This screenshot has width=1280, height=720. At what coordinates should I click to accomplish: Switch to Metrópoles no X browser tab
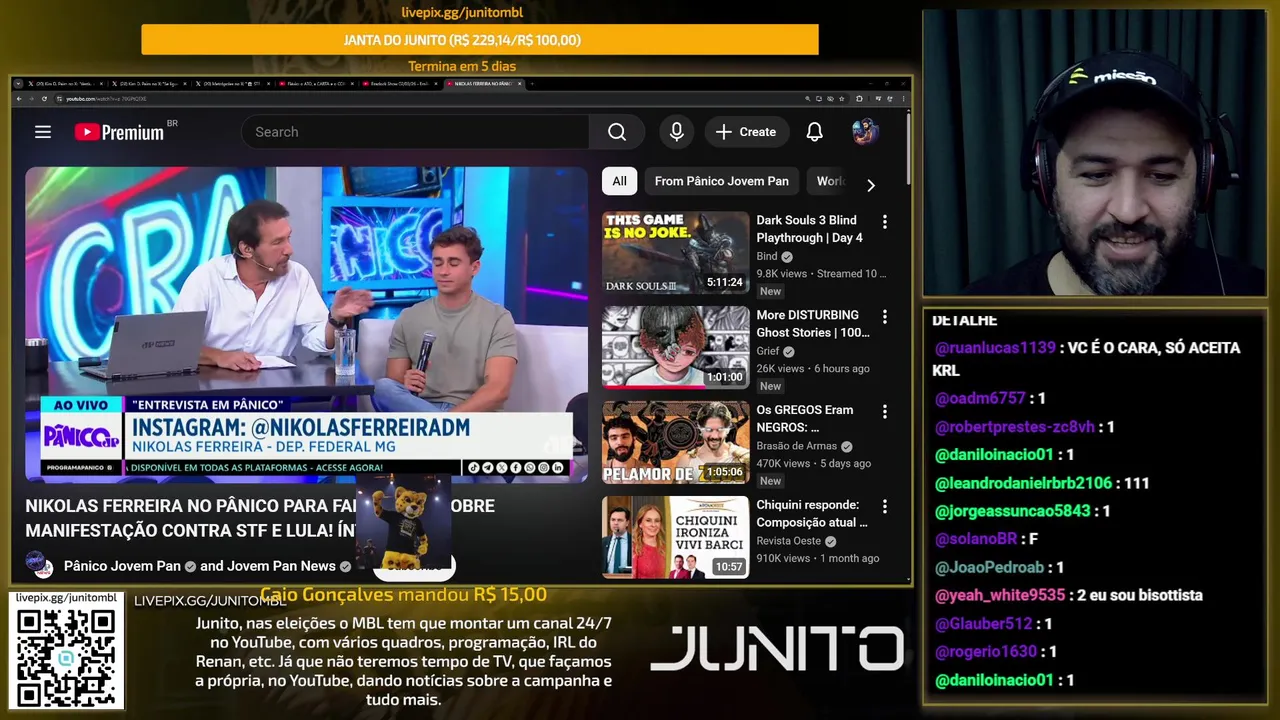pos(231,84)
